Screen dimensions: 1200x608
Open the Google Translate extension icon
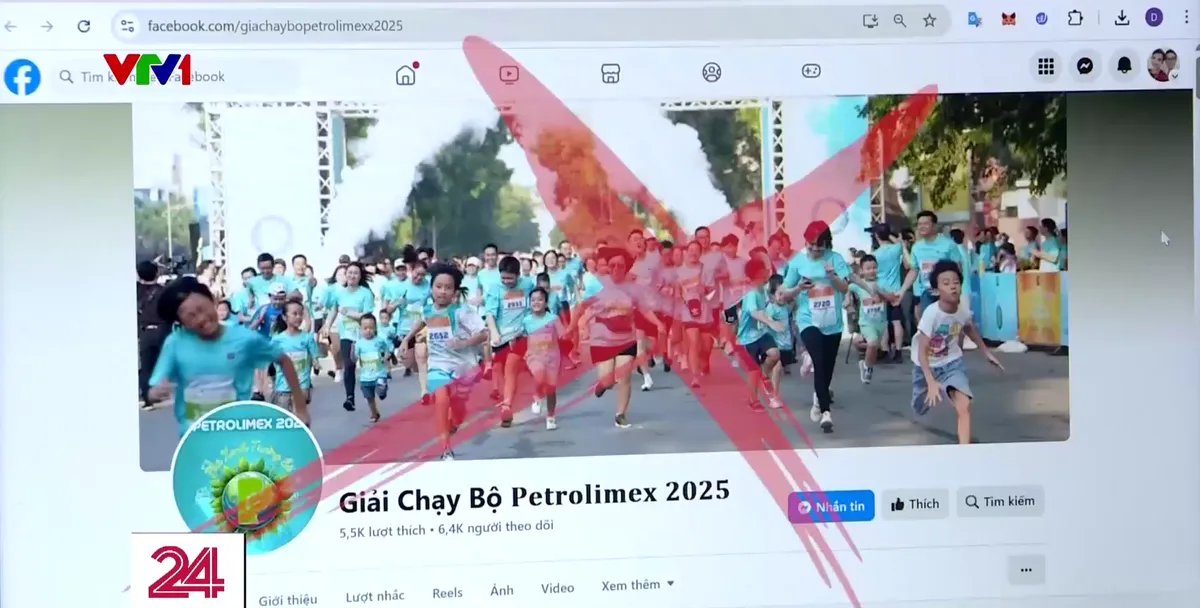(975, 18)
